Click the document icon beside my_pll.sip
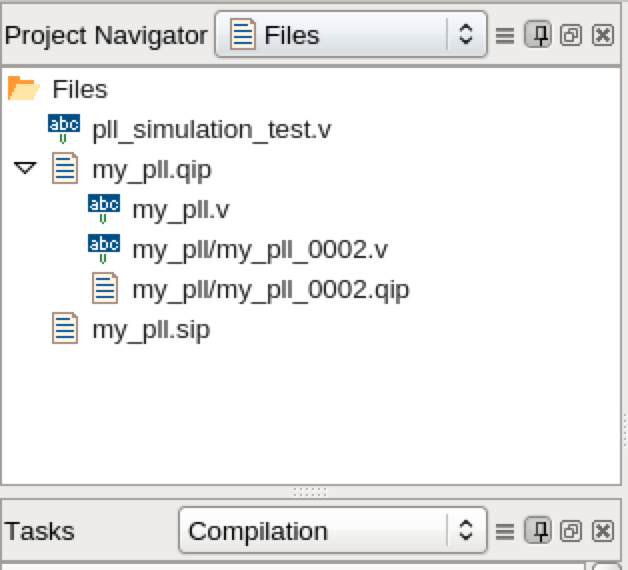The width and height of the screenshot is (628, 570). point(65,328)
